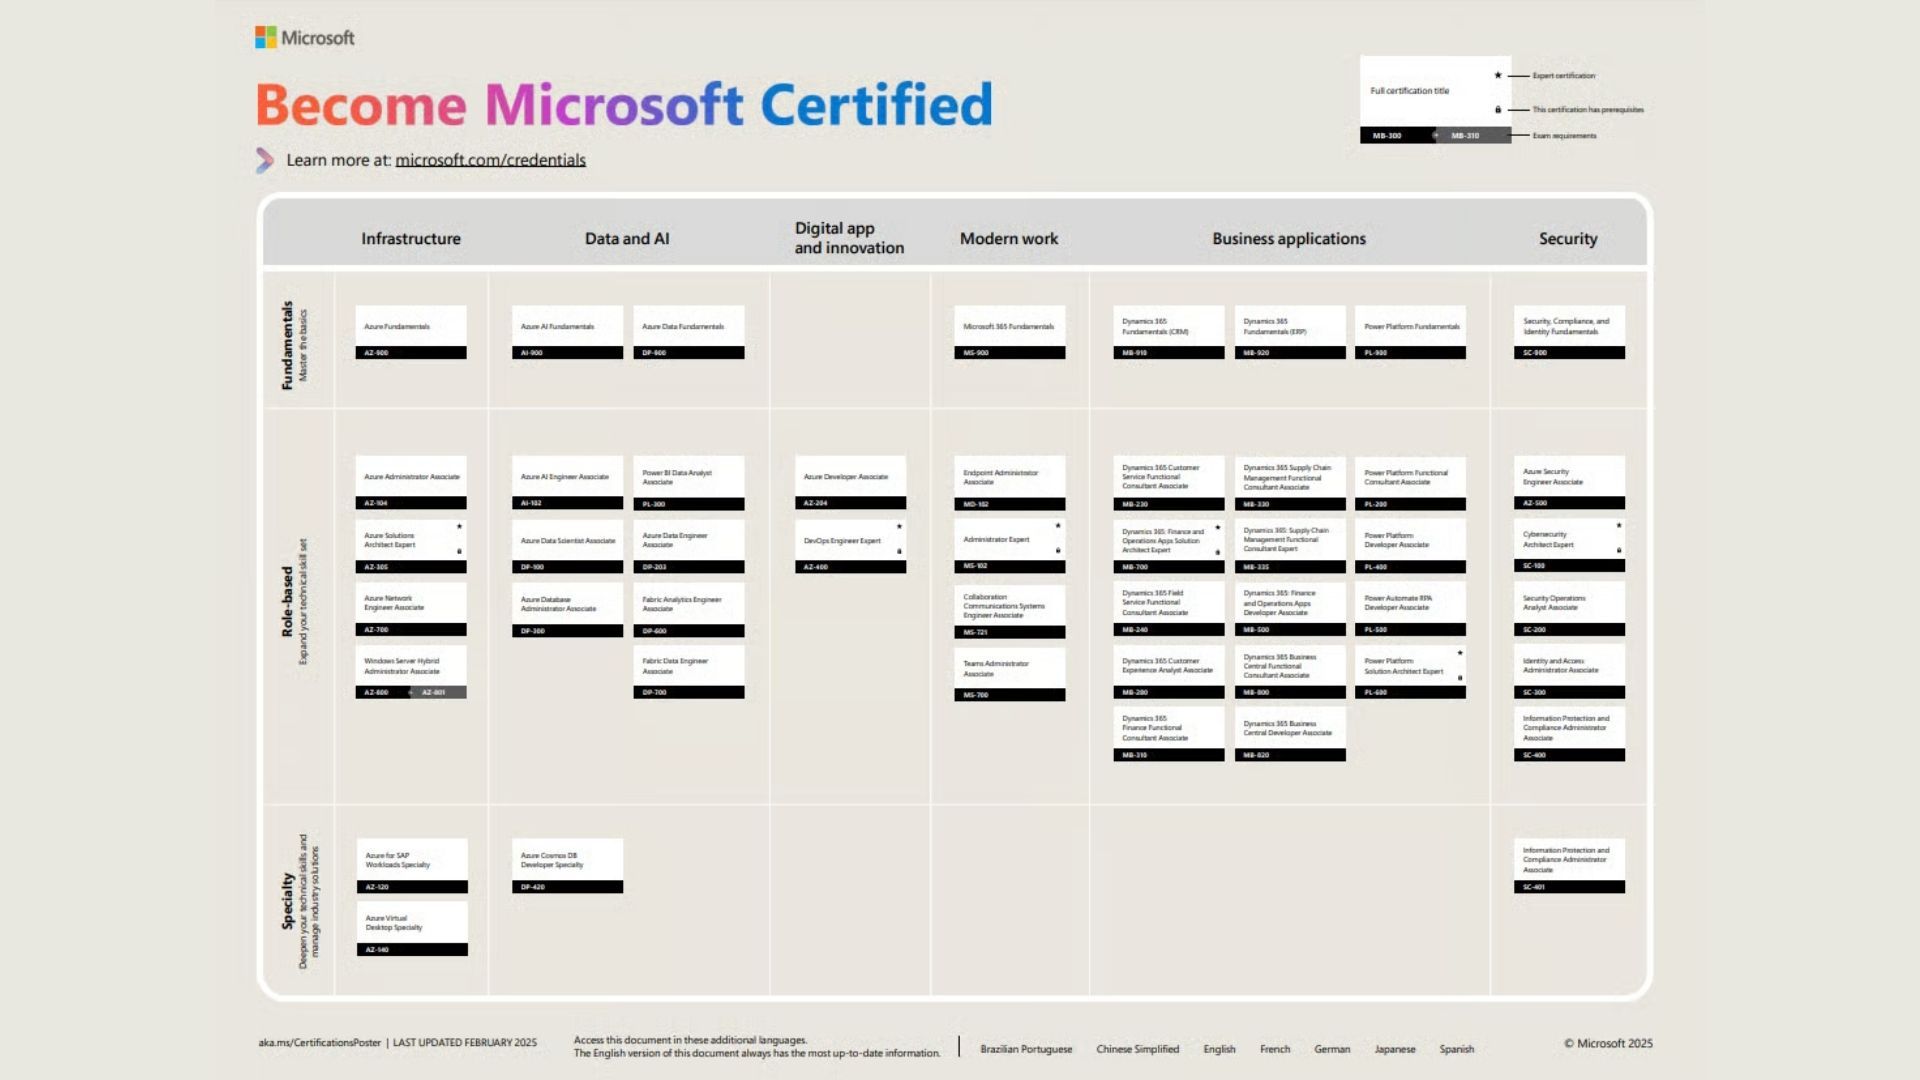Select the Security column header
This screenshot has width=1920, height=1080.
(x=1567, y=239)
